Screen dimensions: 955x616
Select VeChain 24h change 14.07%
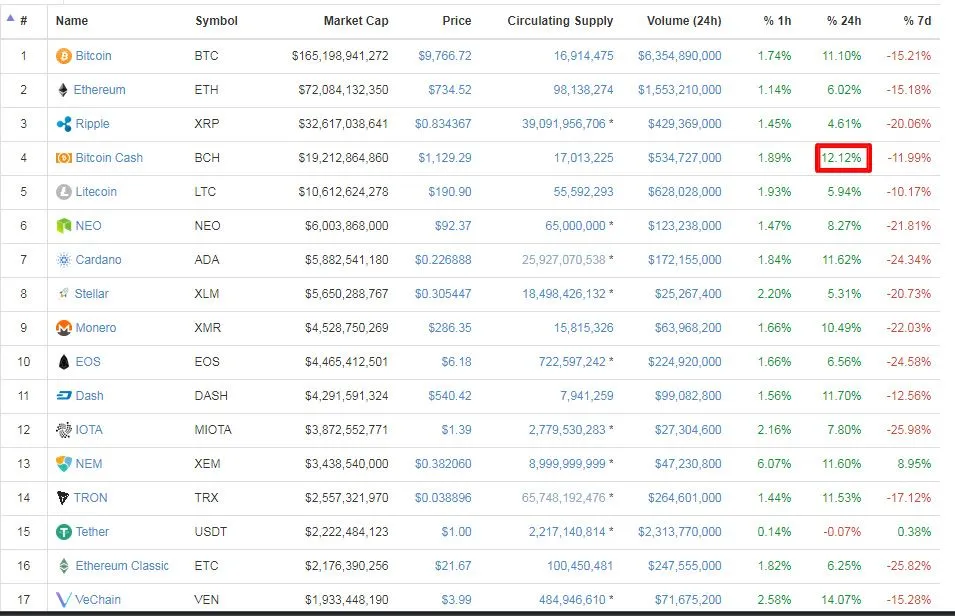841,600
